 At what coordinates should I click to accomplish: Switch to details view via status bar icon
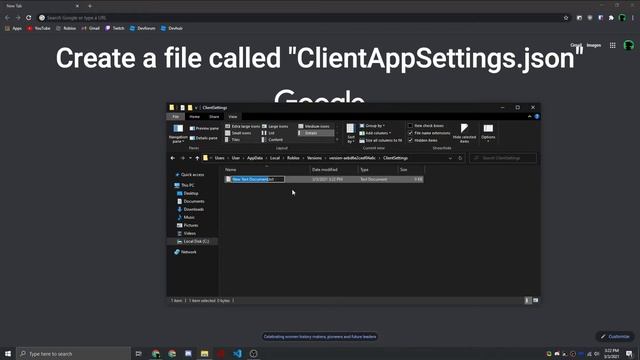click(x=528, y=300)
